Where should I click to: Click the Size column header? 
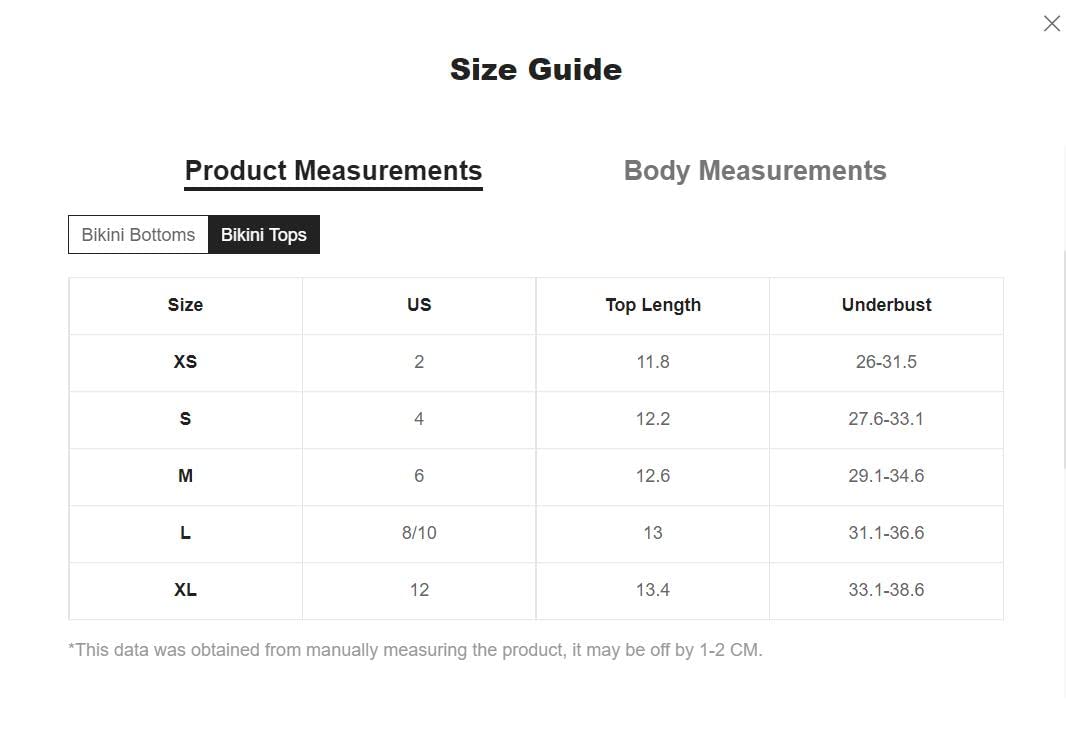pos(185,305)
